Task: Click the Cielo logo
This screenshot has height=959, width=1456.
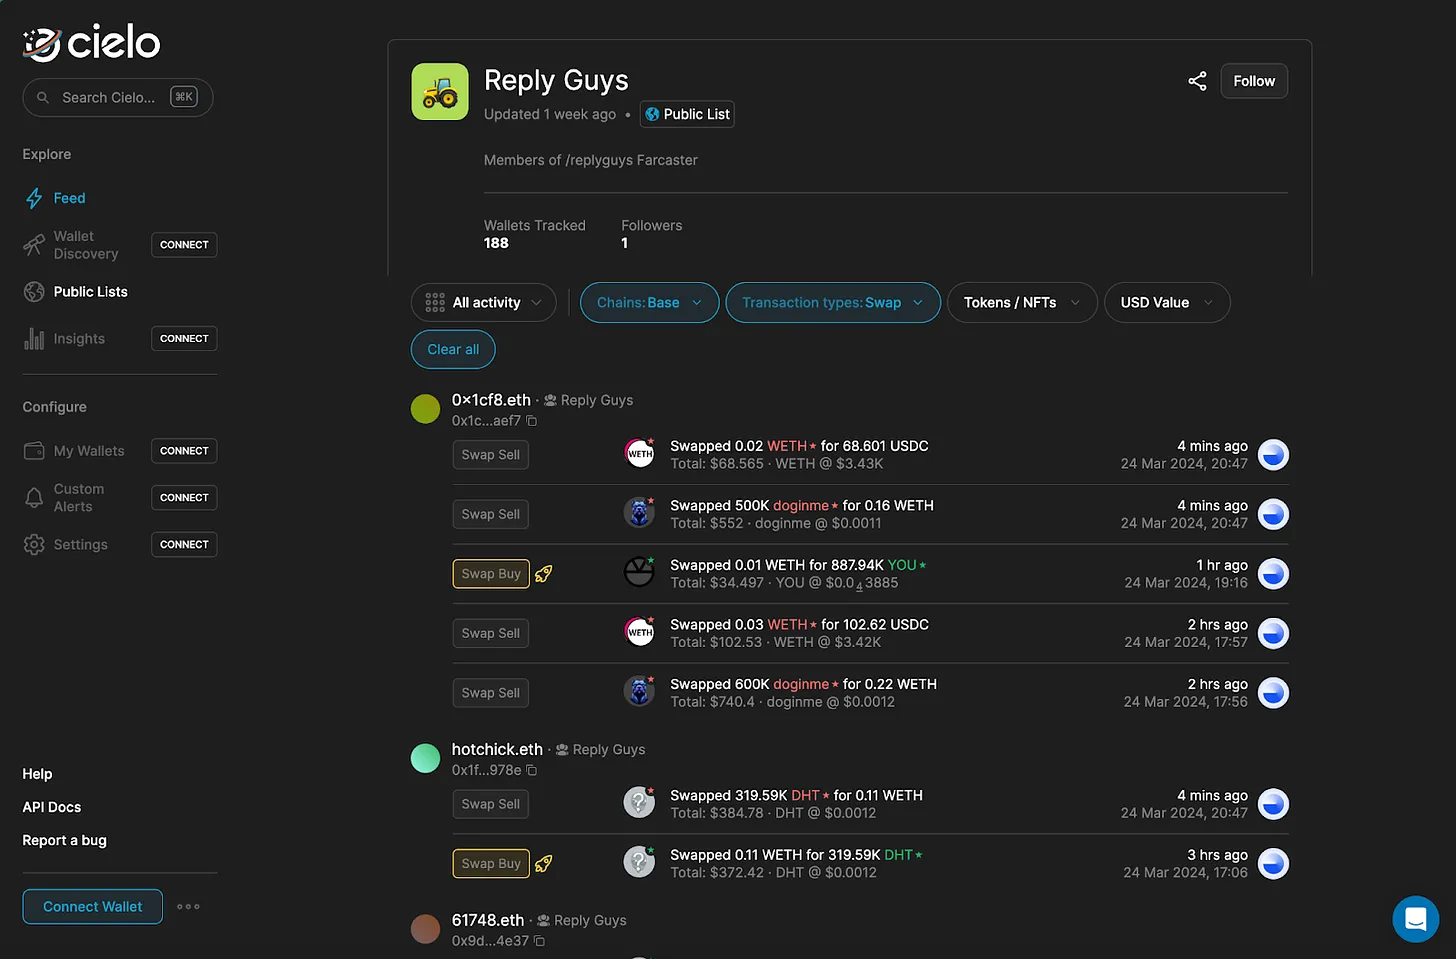Action: (x=91, y=43)
